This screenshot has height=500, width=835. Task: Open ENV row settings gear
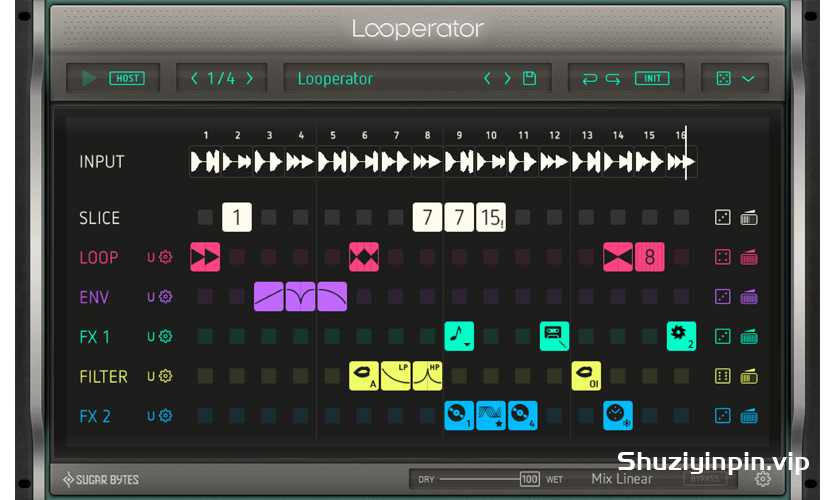tap(166, 297)
